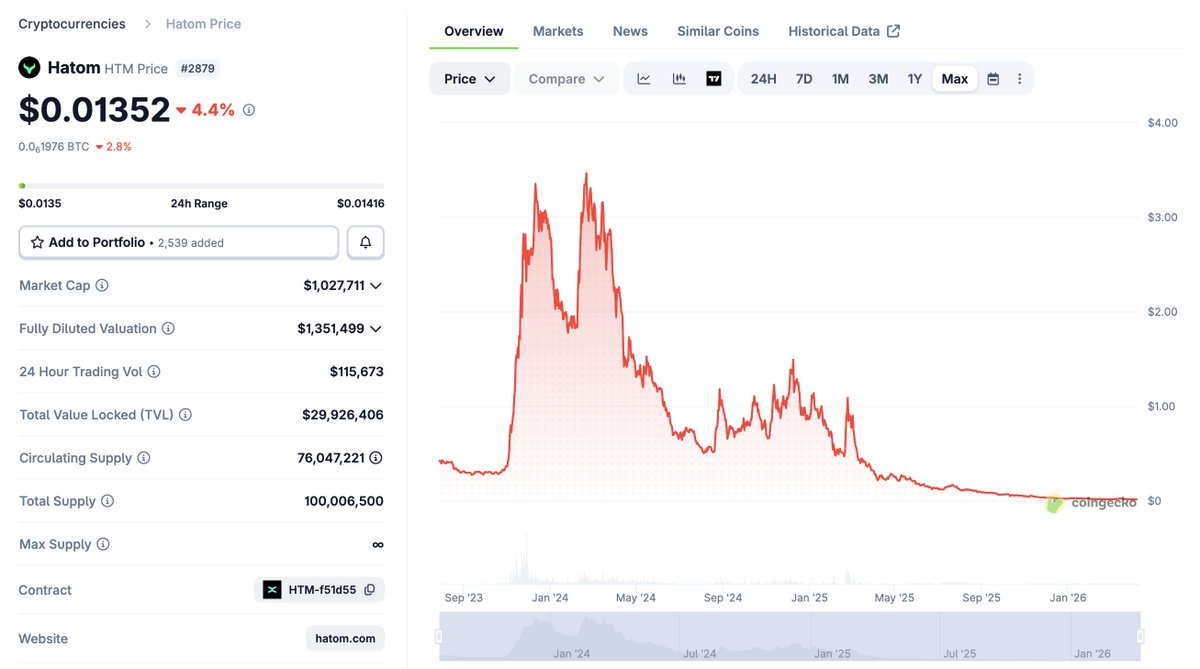Click the $115,673 trading volume value
The height and width of the screenshot is (669, 1200).
tap(356, 372)
